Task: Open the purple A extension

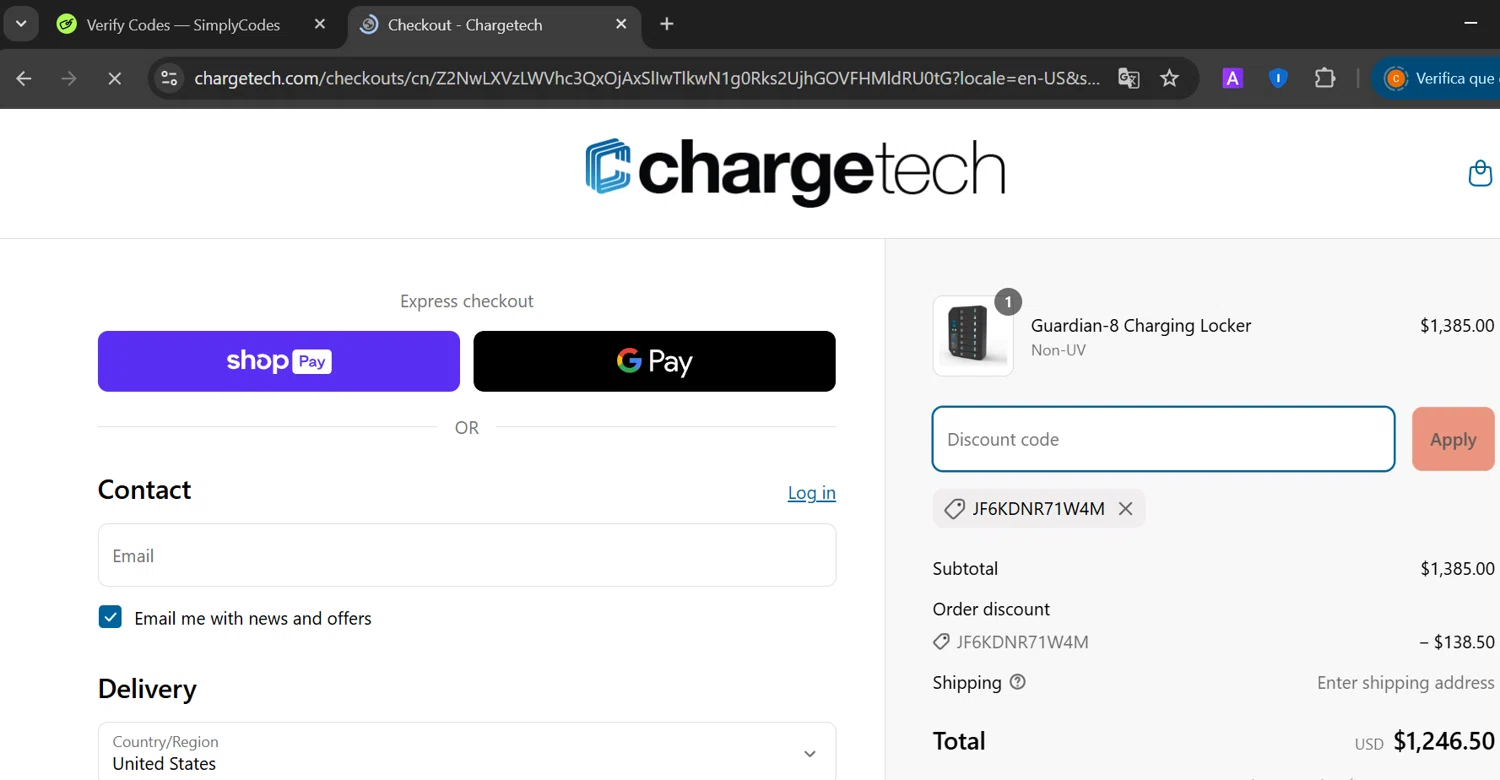Action: click(1232, 78)
